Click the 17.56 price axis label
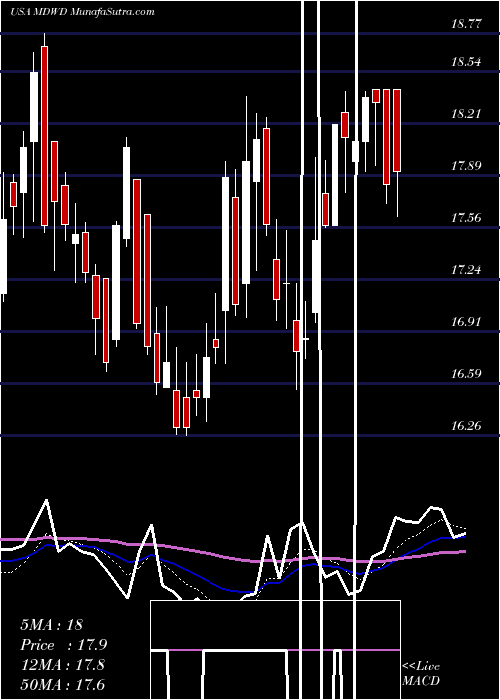This screenshot has height=700, width=500. 466,218
